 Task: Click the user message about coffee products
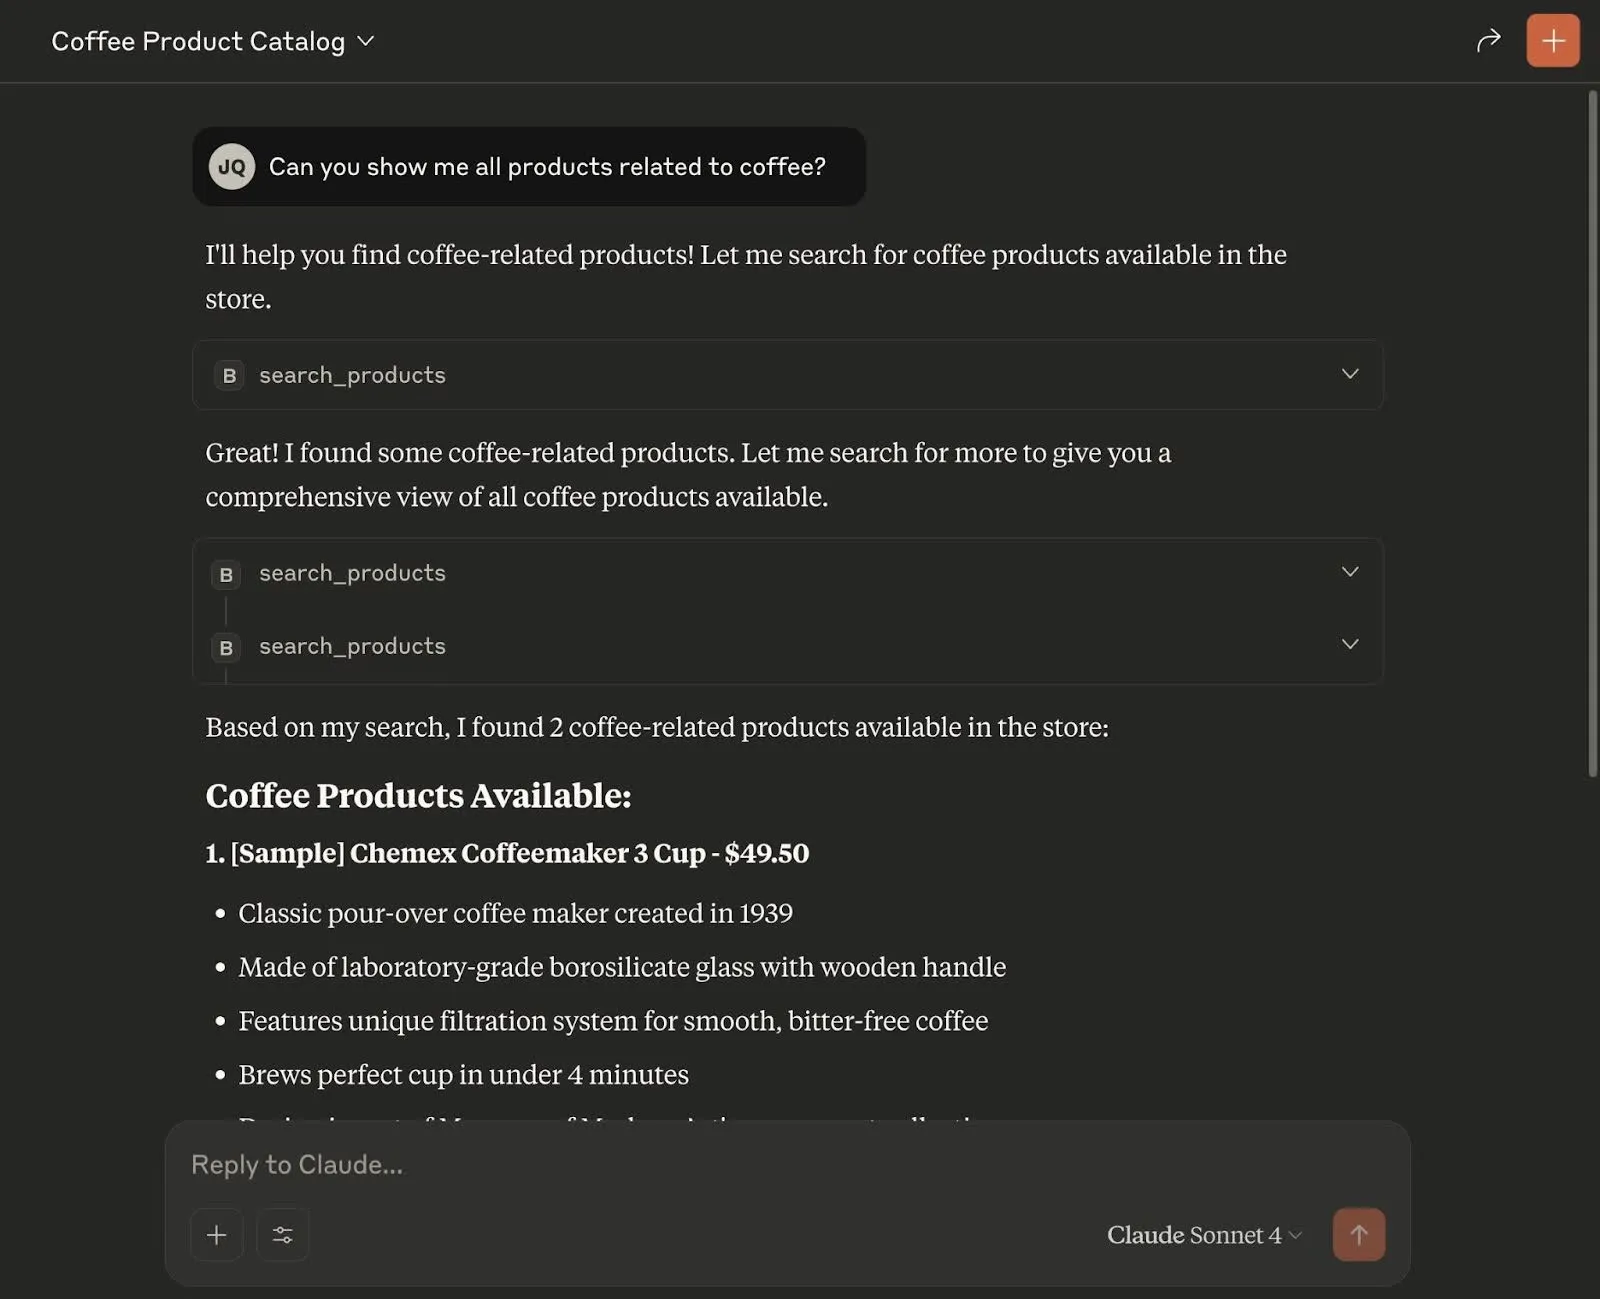pyautogui.click(x=529, y=167)
